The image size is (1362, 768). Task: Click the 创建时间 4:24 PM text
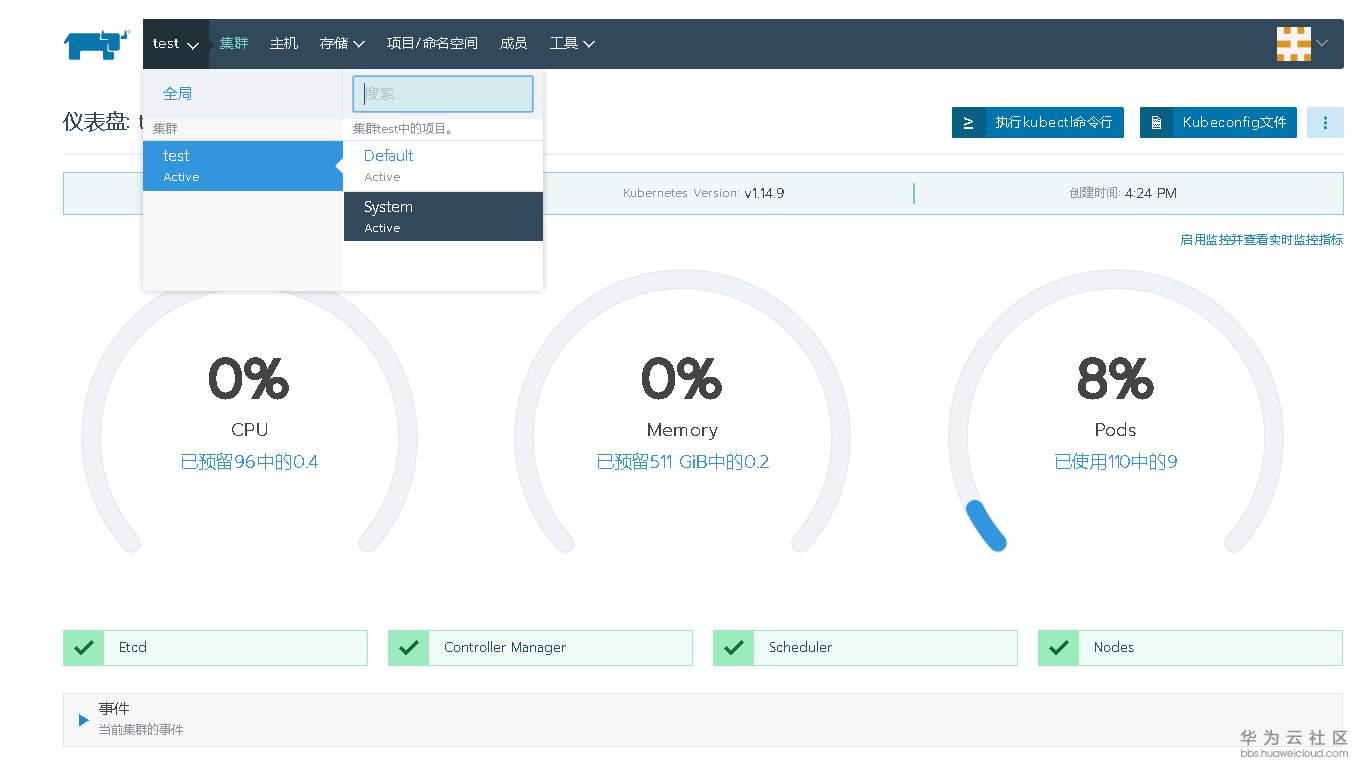tap(1122, 193)
